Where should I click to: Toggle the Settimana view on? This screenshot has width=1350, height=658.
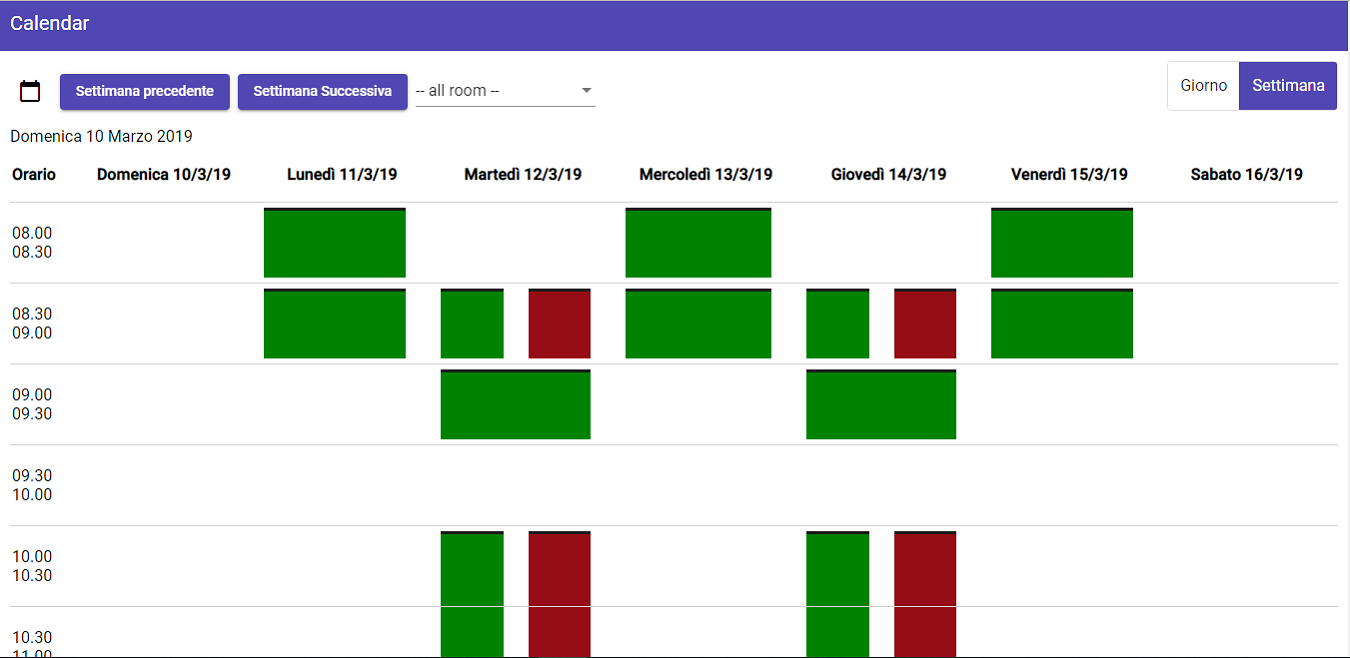pos(1288,85)
